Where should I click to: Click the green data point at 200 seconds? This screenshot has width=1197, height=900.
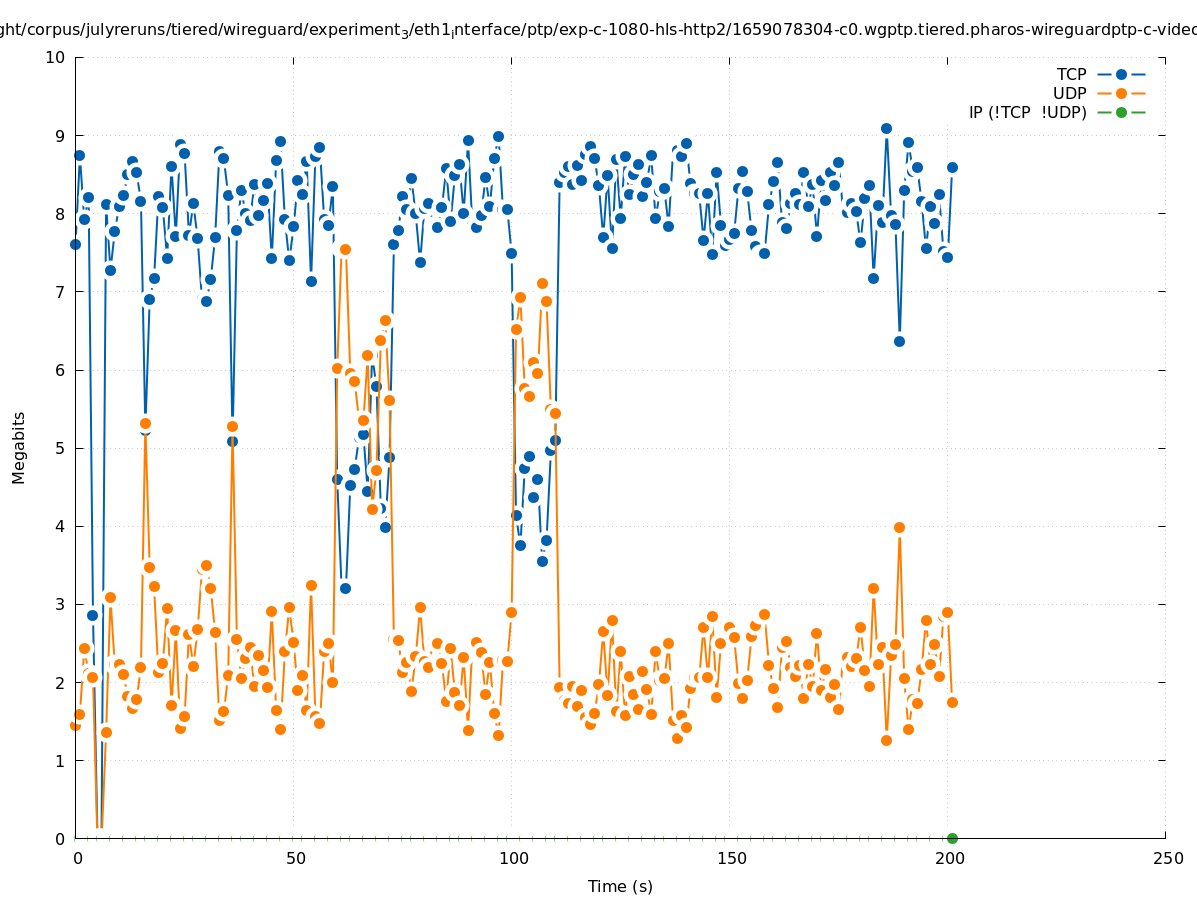click(952, 838)
